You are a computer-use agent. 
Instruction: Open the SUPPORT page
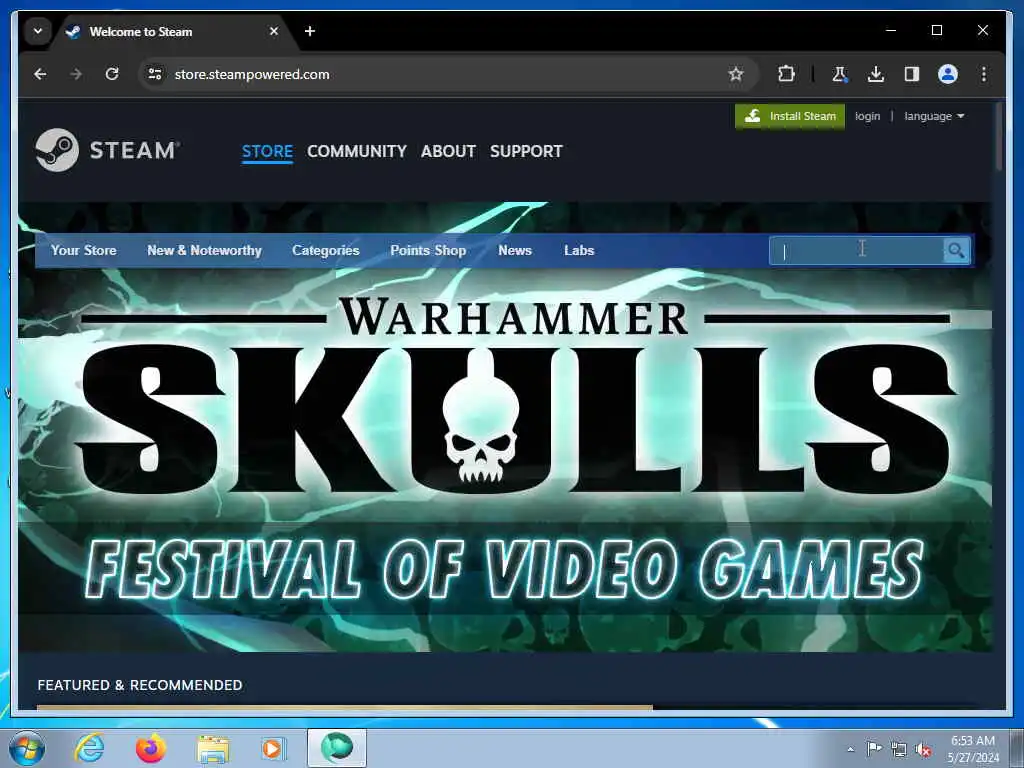coord(526,152)
